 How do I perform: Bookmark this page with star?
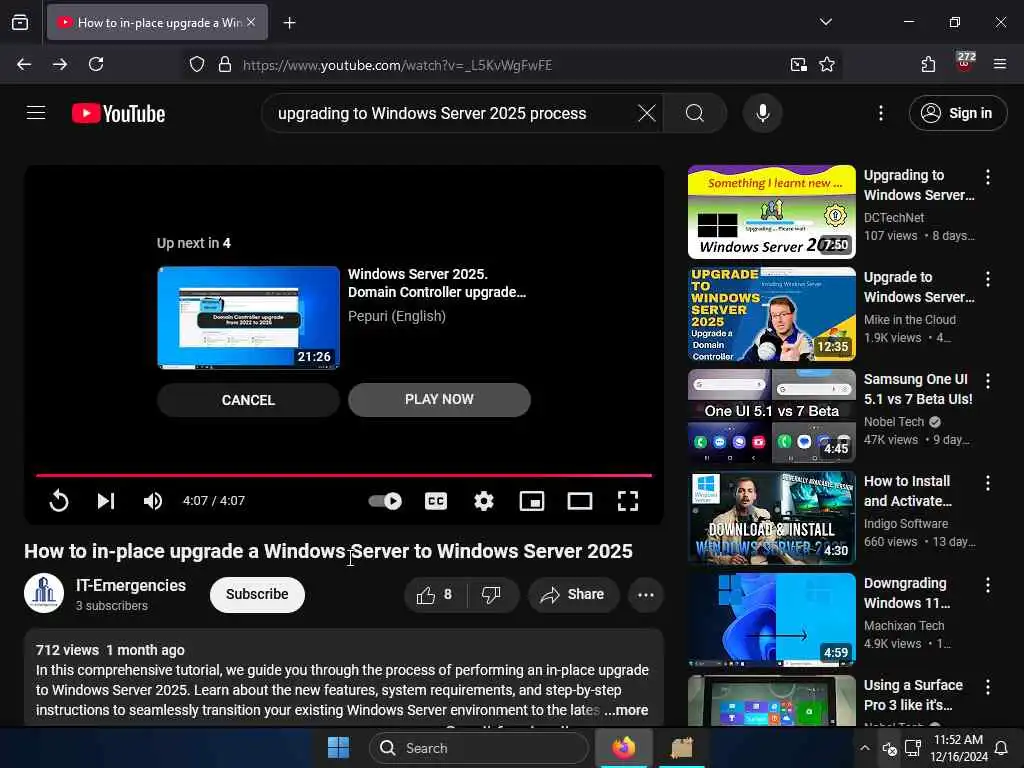pos(827,65)
